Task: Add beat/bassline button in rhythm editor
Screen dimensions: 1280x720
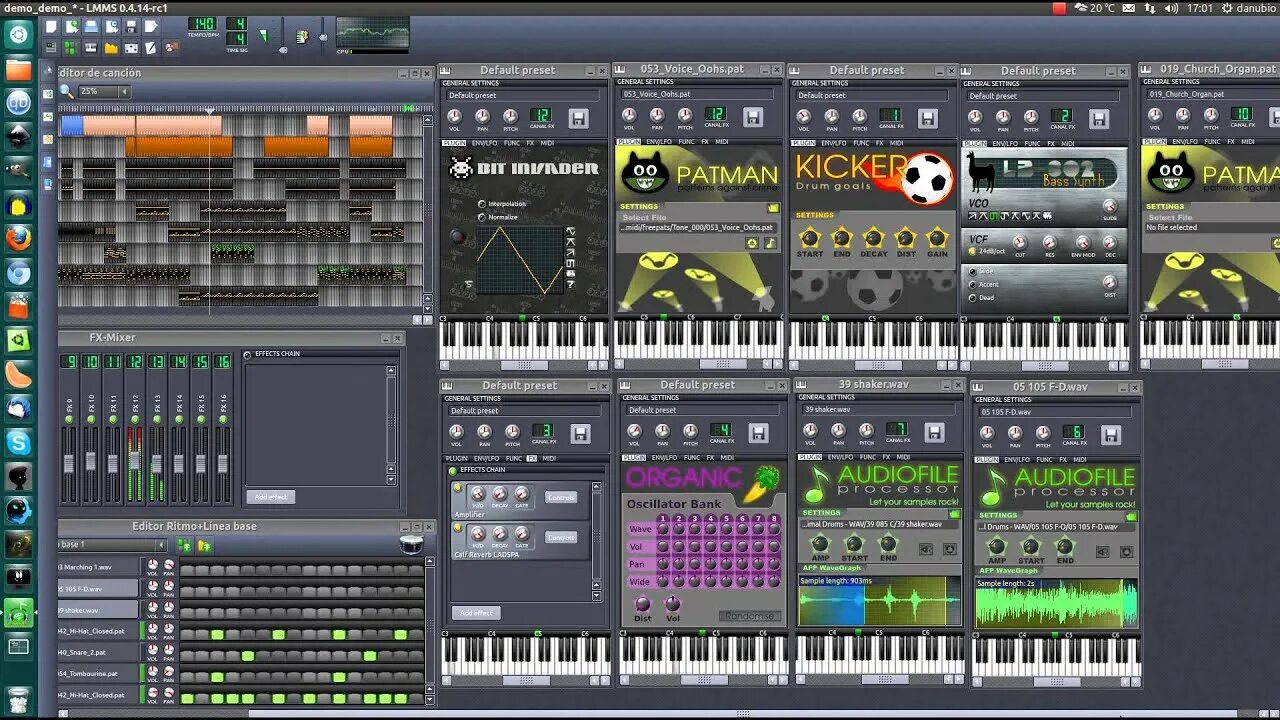Action: [x=184, y=546]
